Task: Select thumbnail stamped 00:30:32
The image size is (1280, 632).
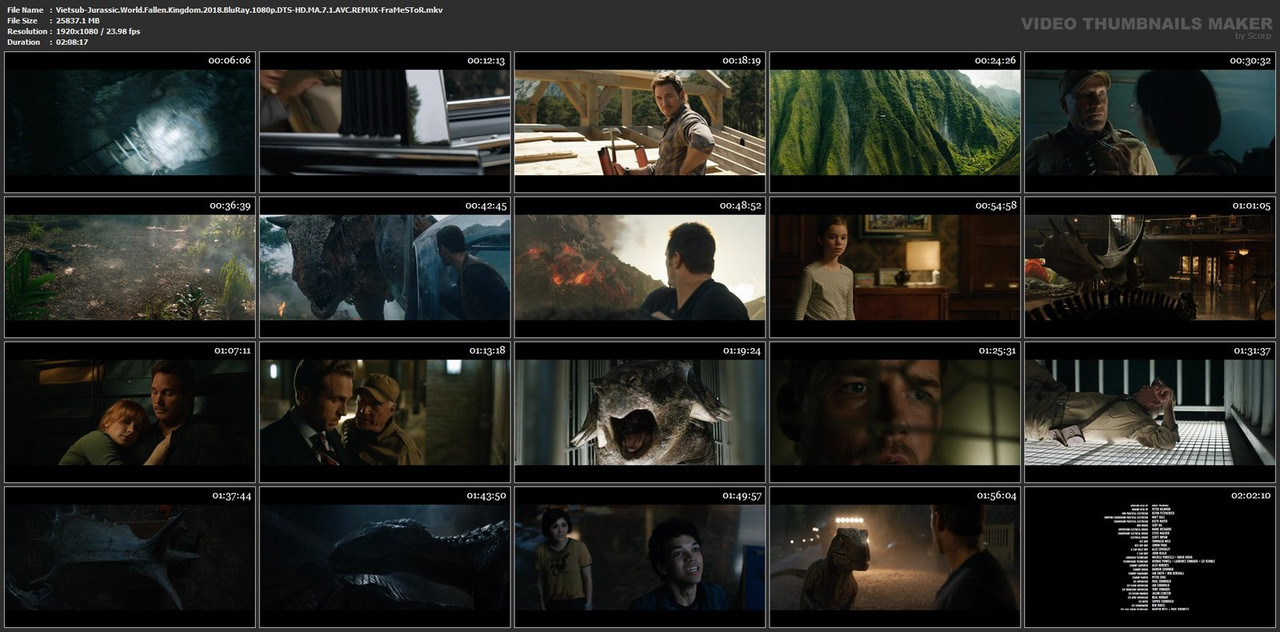Action: click(1150, 122)
